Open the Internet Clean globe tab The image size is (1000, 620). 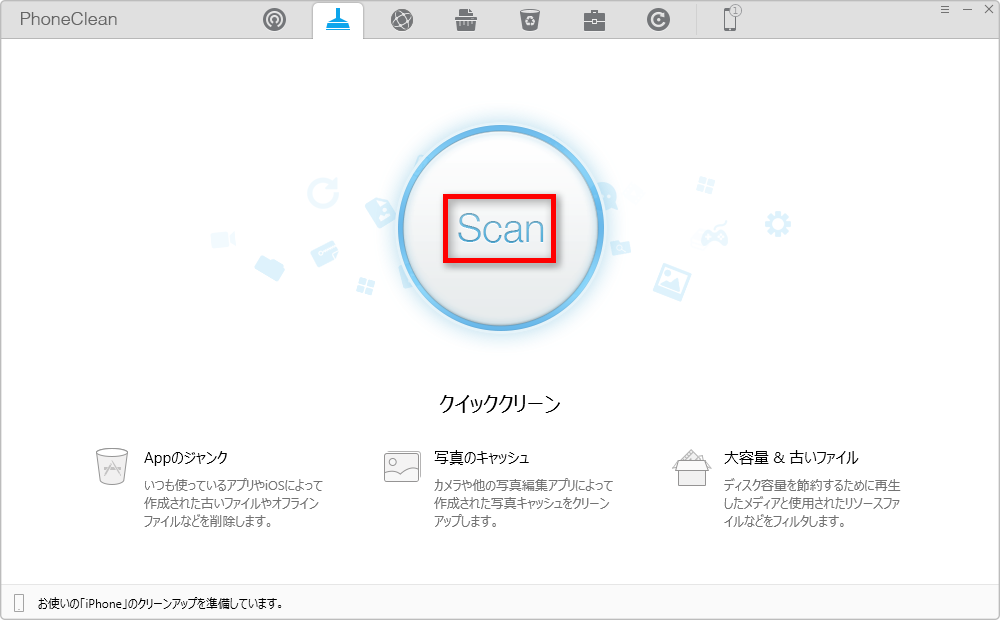[x=402, y=20]
